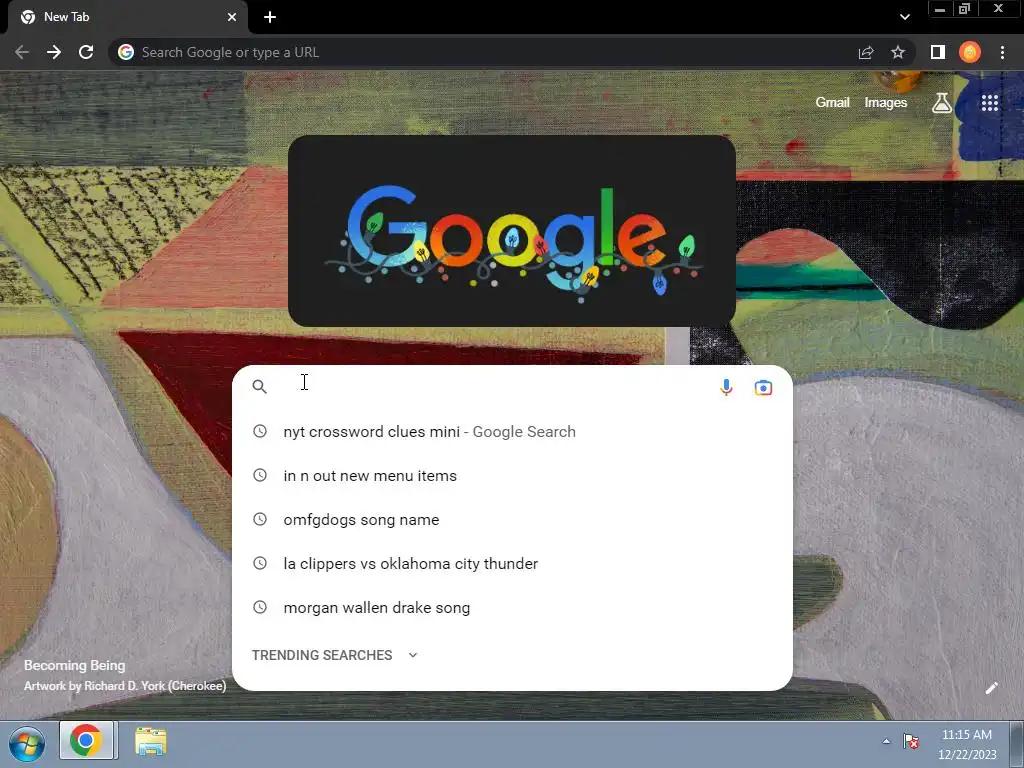Open the Google apps grid
The height and width of the screenshot is (768, 1024).
989,103
